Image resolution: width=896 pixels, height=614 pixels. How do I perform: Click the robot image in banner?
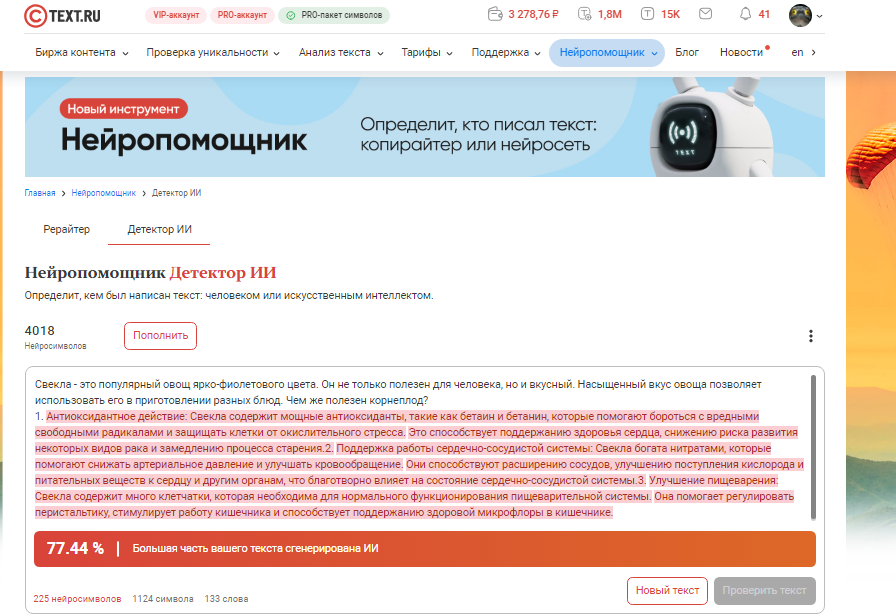click(710, 127)
